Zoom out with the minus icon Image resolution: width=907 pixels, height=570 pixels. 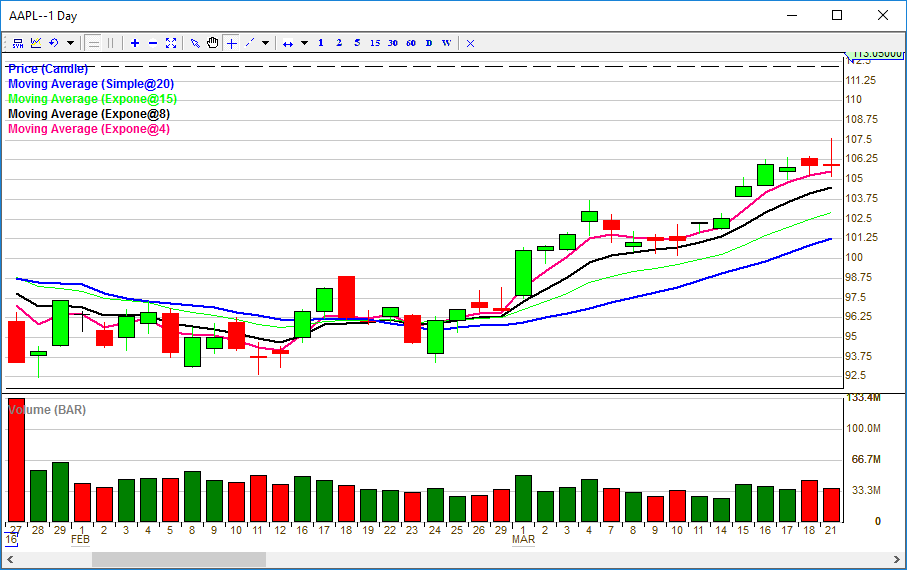point(153,43)
